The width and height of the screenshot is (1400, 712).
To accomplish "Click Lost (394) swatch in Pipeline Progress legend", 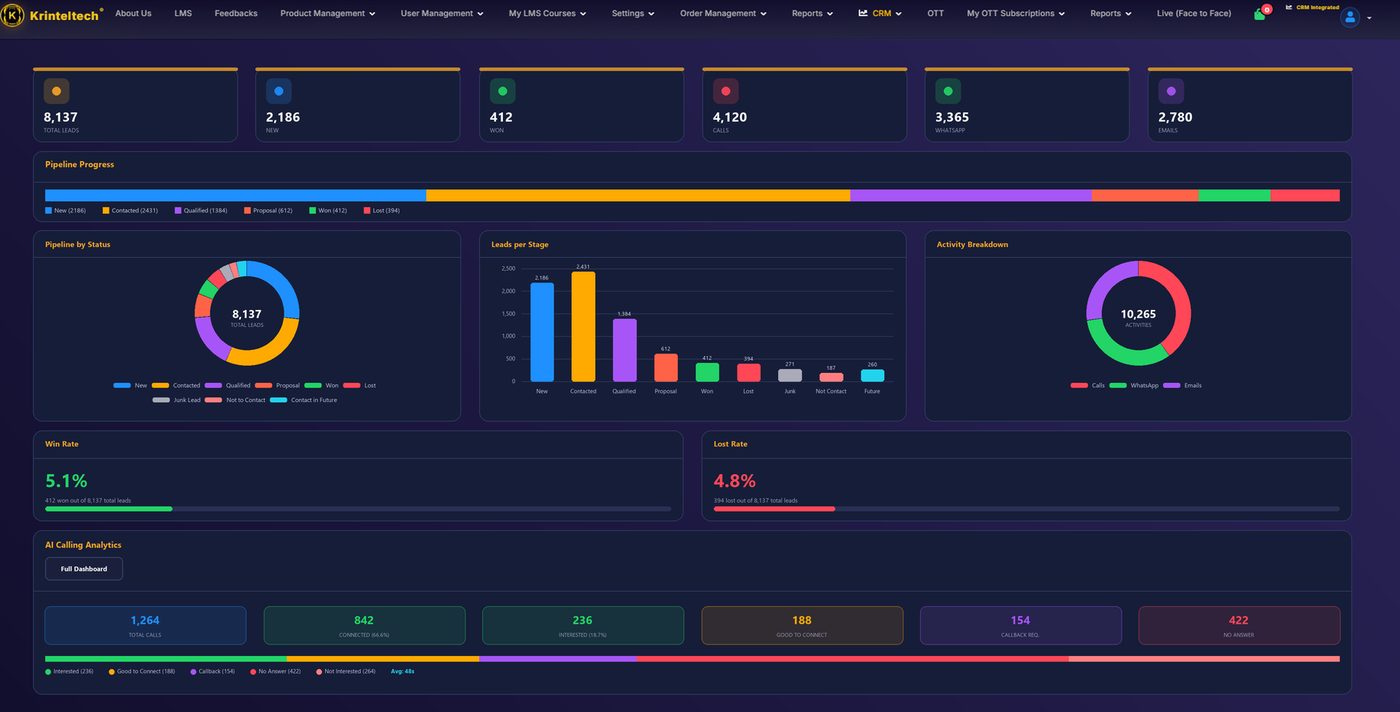I will click(x=366, y=211).
